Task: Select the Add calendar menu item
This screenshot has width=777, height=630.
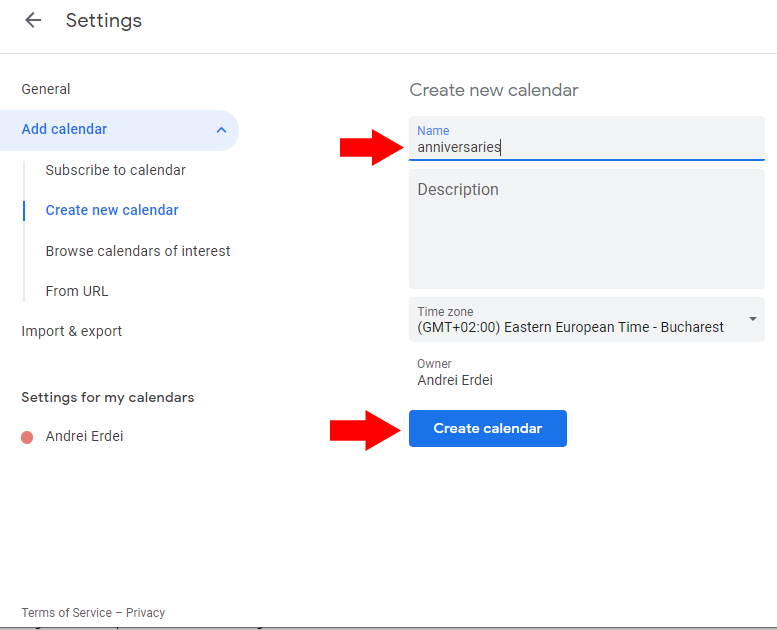Action: (65, 129)
